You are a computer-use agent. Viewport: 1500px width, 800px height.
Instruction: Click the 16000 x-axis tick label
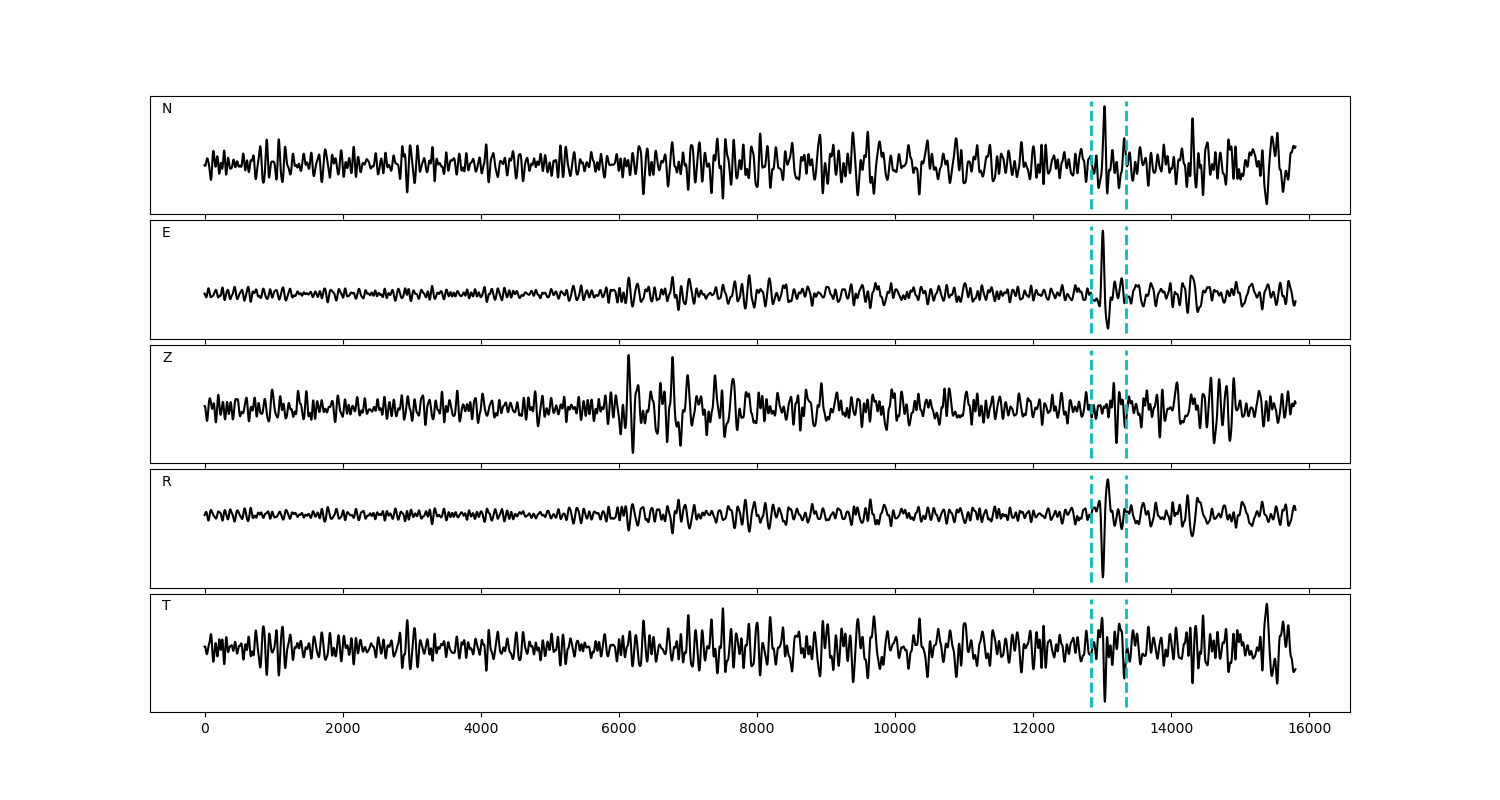click(1309, 730)
